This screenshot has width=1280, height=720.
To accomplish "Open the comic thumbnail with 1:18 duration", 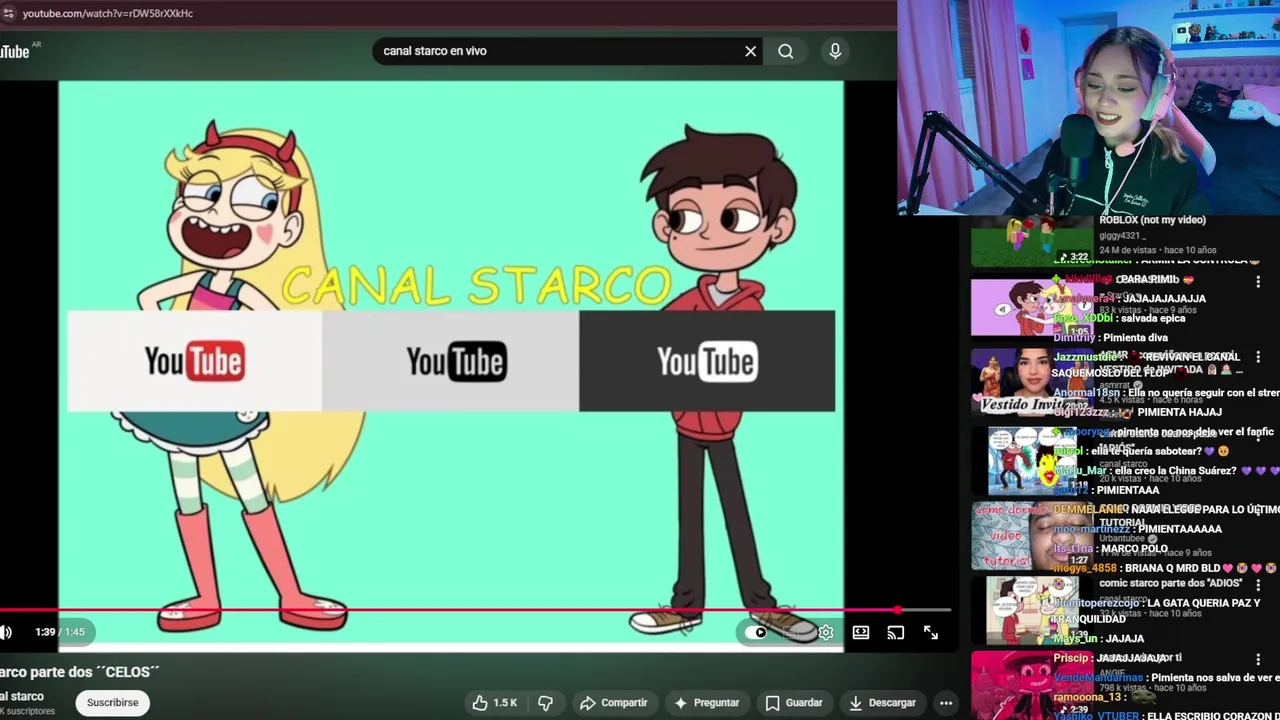I will pos(1032,461).
